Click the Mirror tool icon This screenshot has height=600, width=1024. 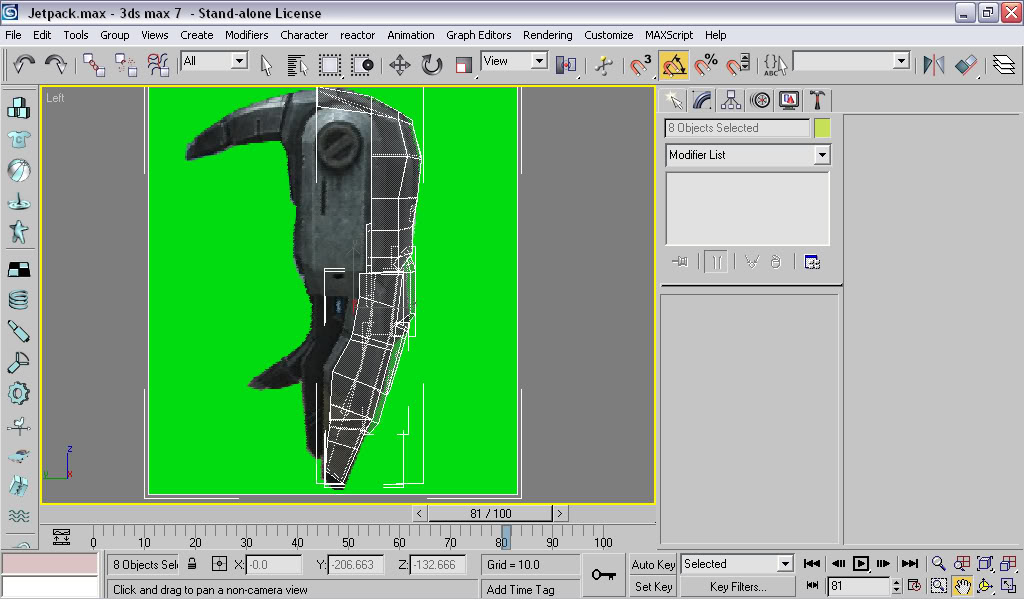pyautogui.click(x=933, y=66)
